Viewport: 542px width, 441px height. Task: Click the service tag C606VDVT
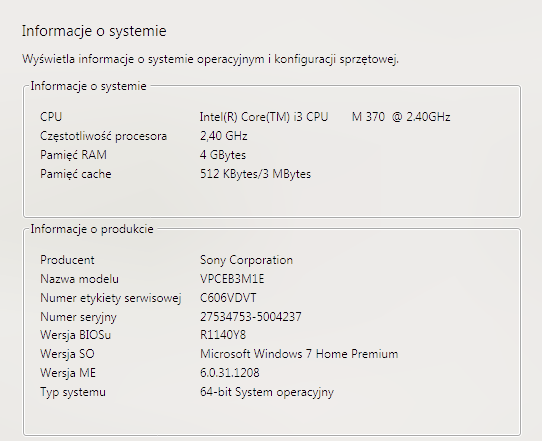pyautogui.click(x=228, y=298)
